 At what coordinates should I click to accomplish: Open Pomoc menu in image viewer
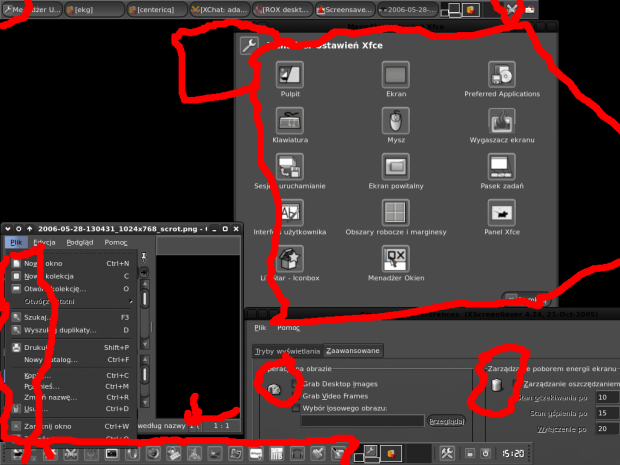(116, 242)
